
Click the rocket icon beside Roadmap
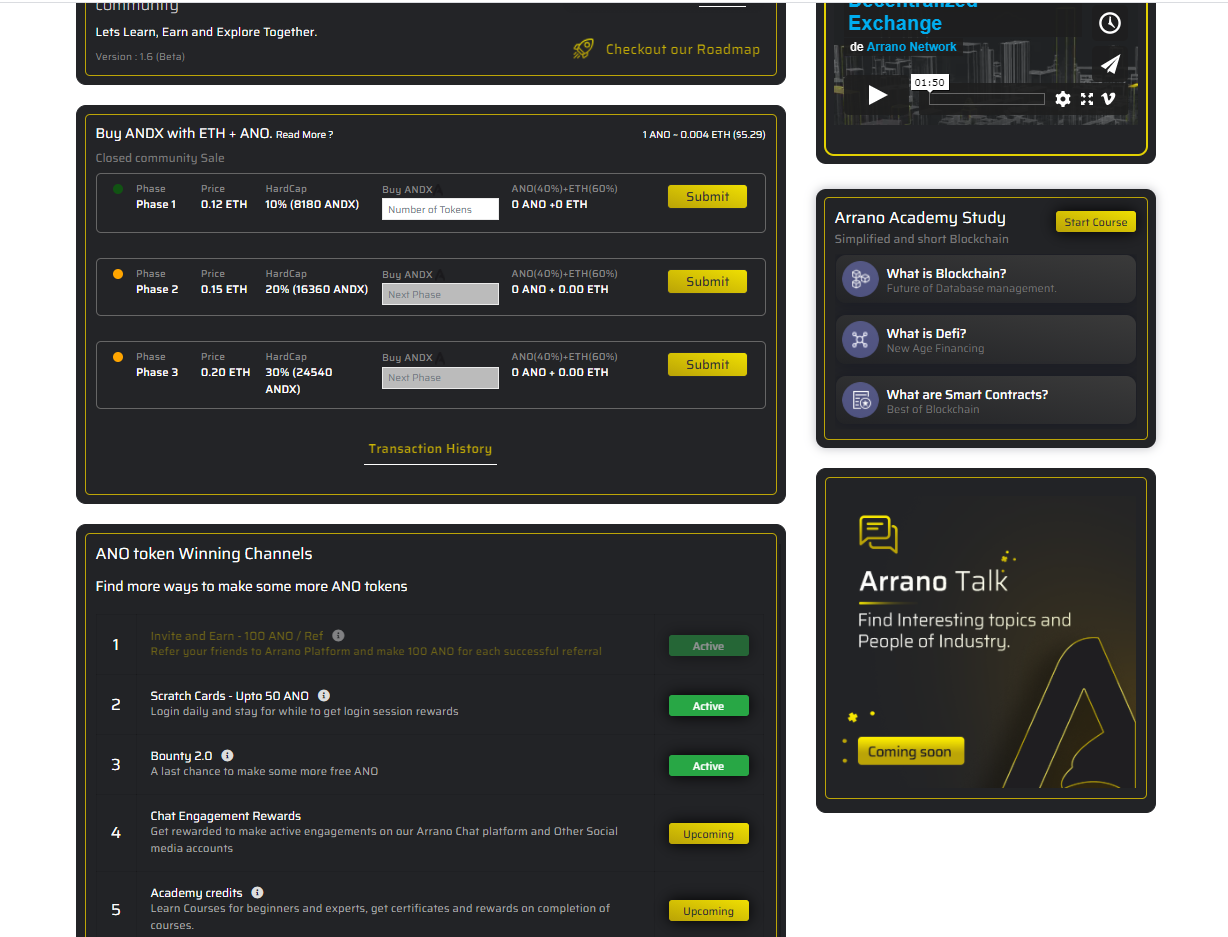(583, 48)
